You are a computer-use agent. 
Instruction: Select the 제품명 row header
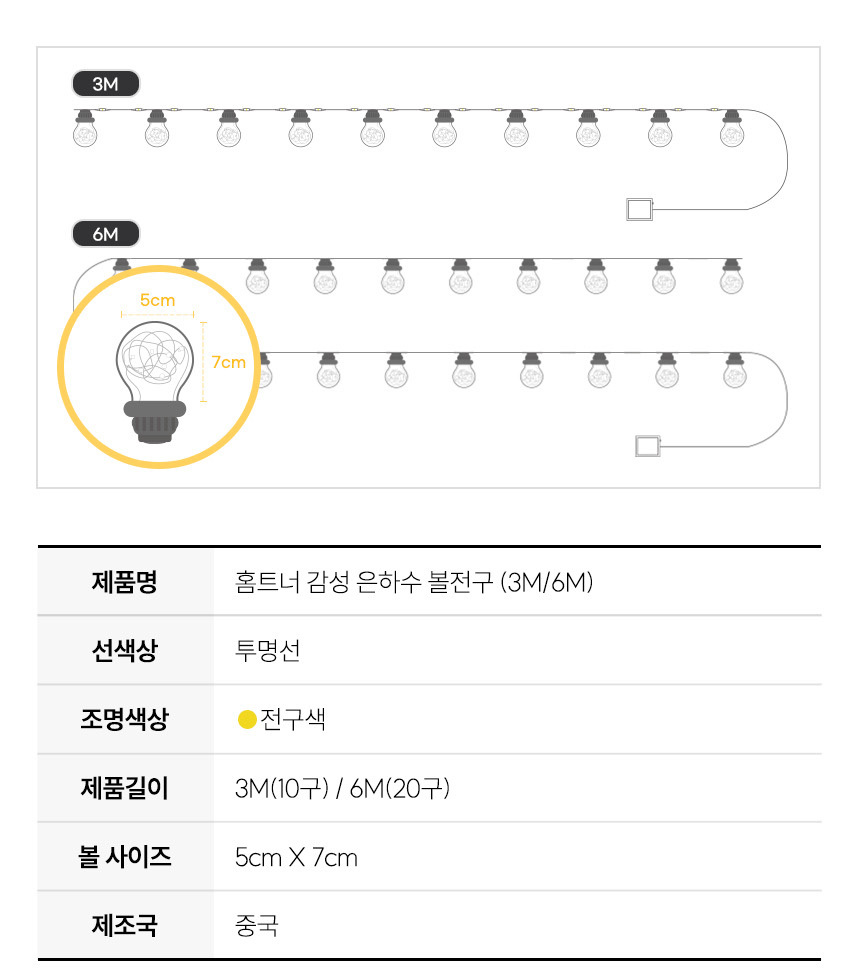point(125,582)
